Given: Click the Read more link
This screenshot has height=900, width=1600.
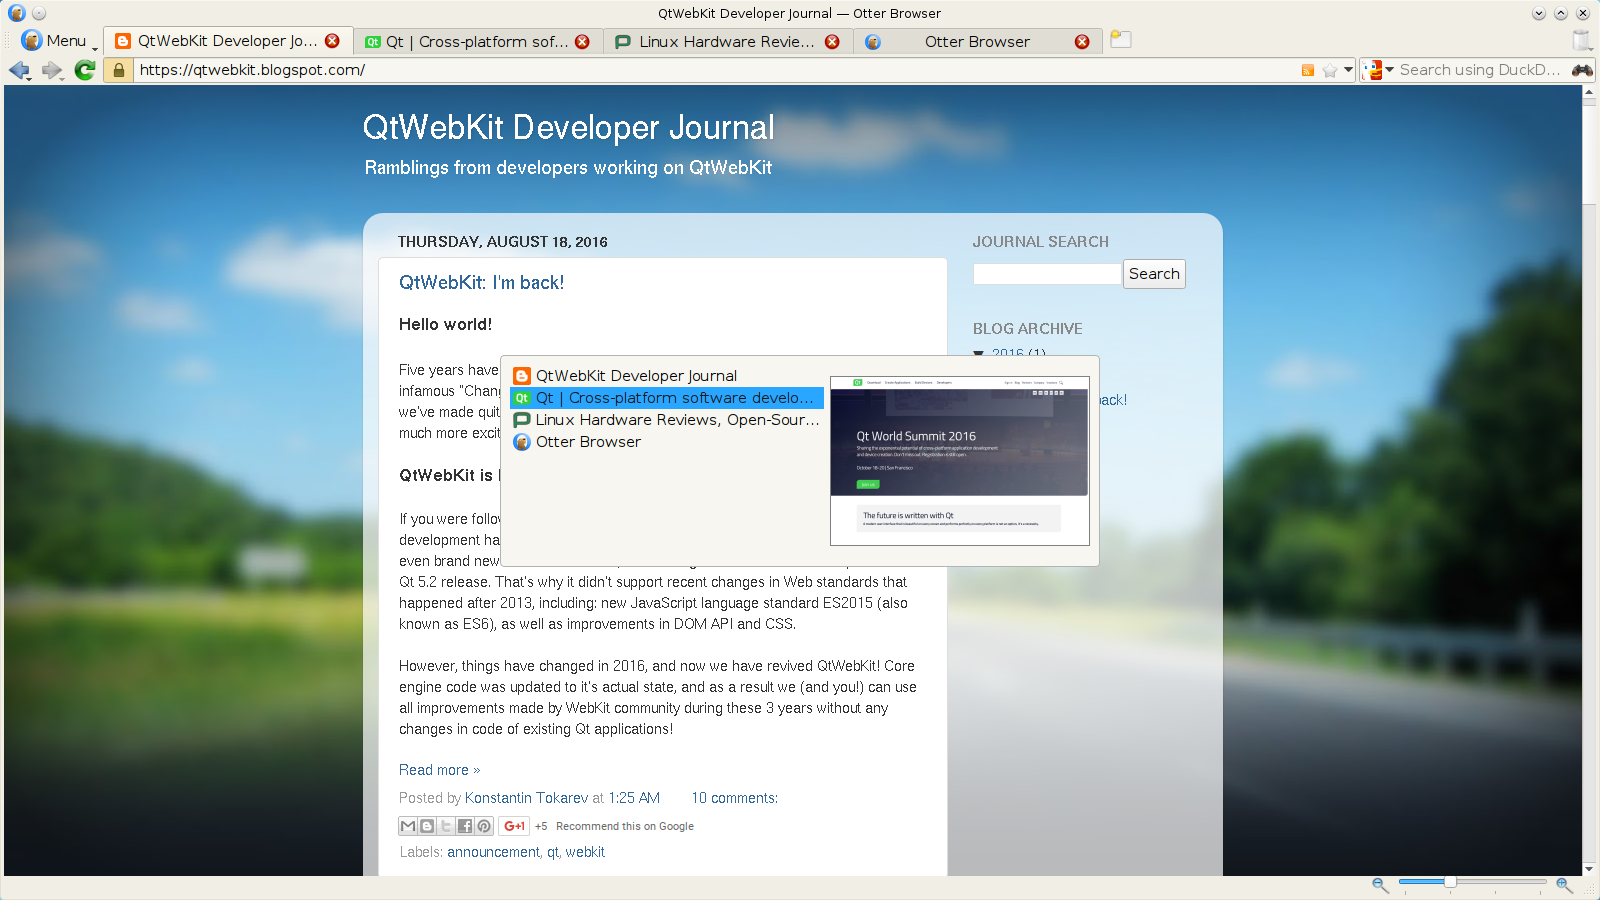Looking at the screenshot, I should [439, 770].
